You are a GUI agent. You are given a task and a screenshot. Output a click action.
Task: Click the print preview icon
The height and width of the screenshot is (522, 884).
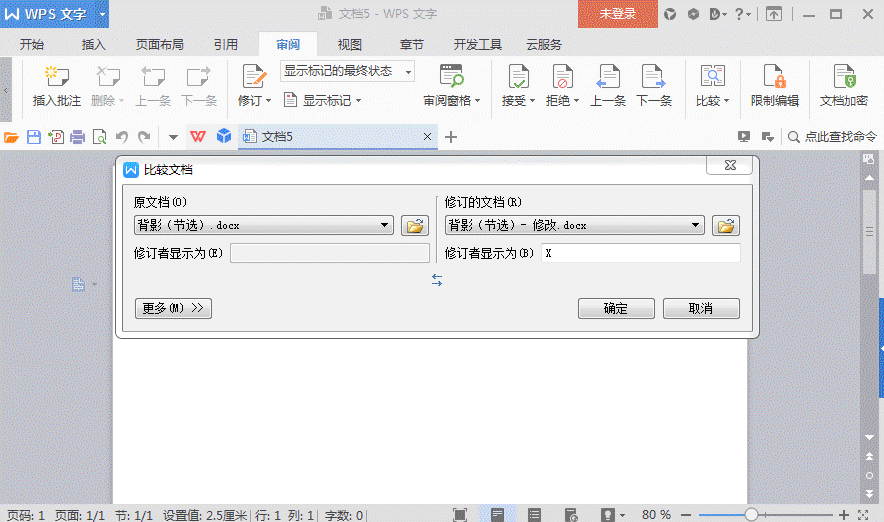(99, 137)
